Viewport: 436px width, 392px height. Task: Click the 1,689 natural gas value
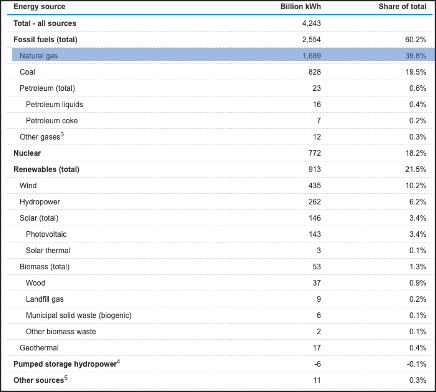click(312, 56)
